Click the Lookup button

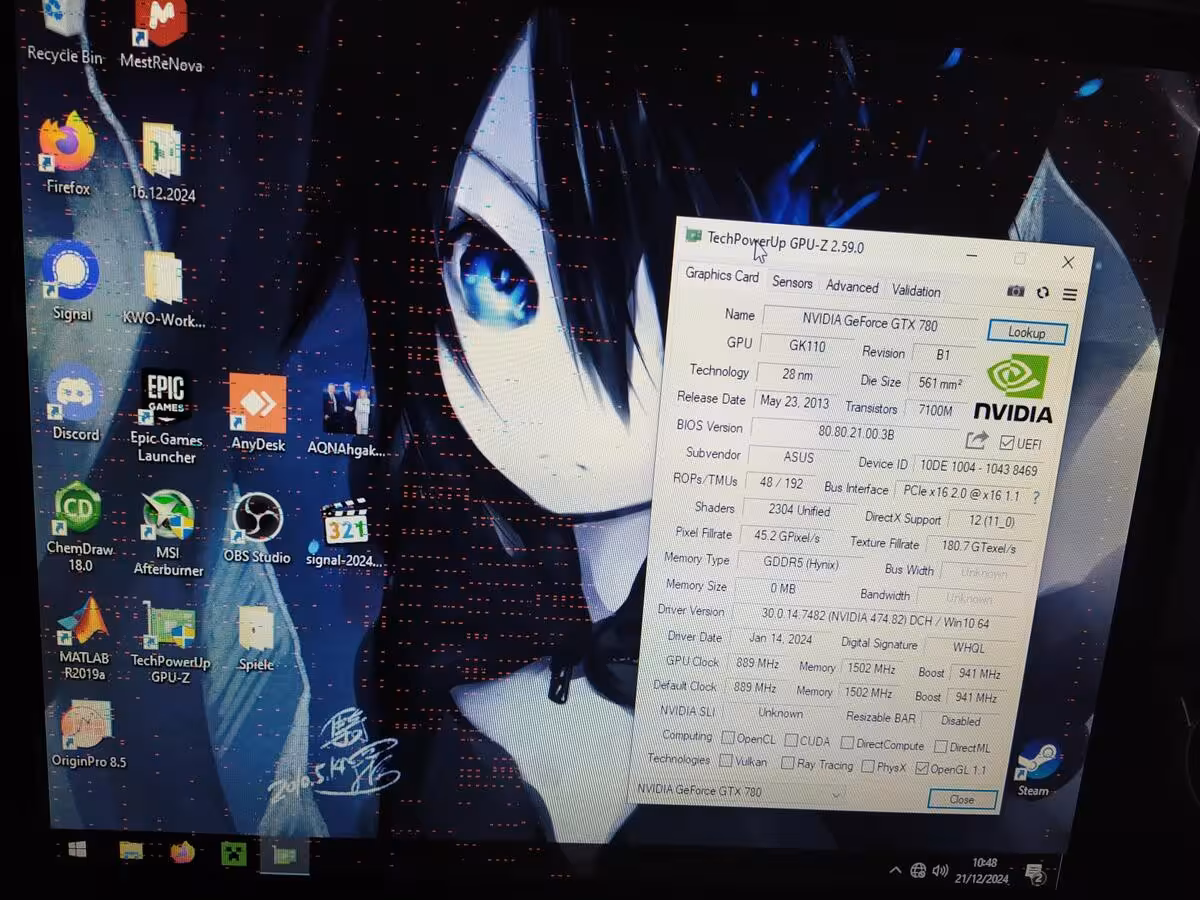(1026, 333)
